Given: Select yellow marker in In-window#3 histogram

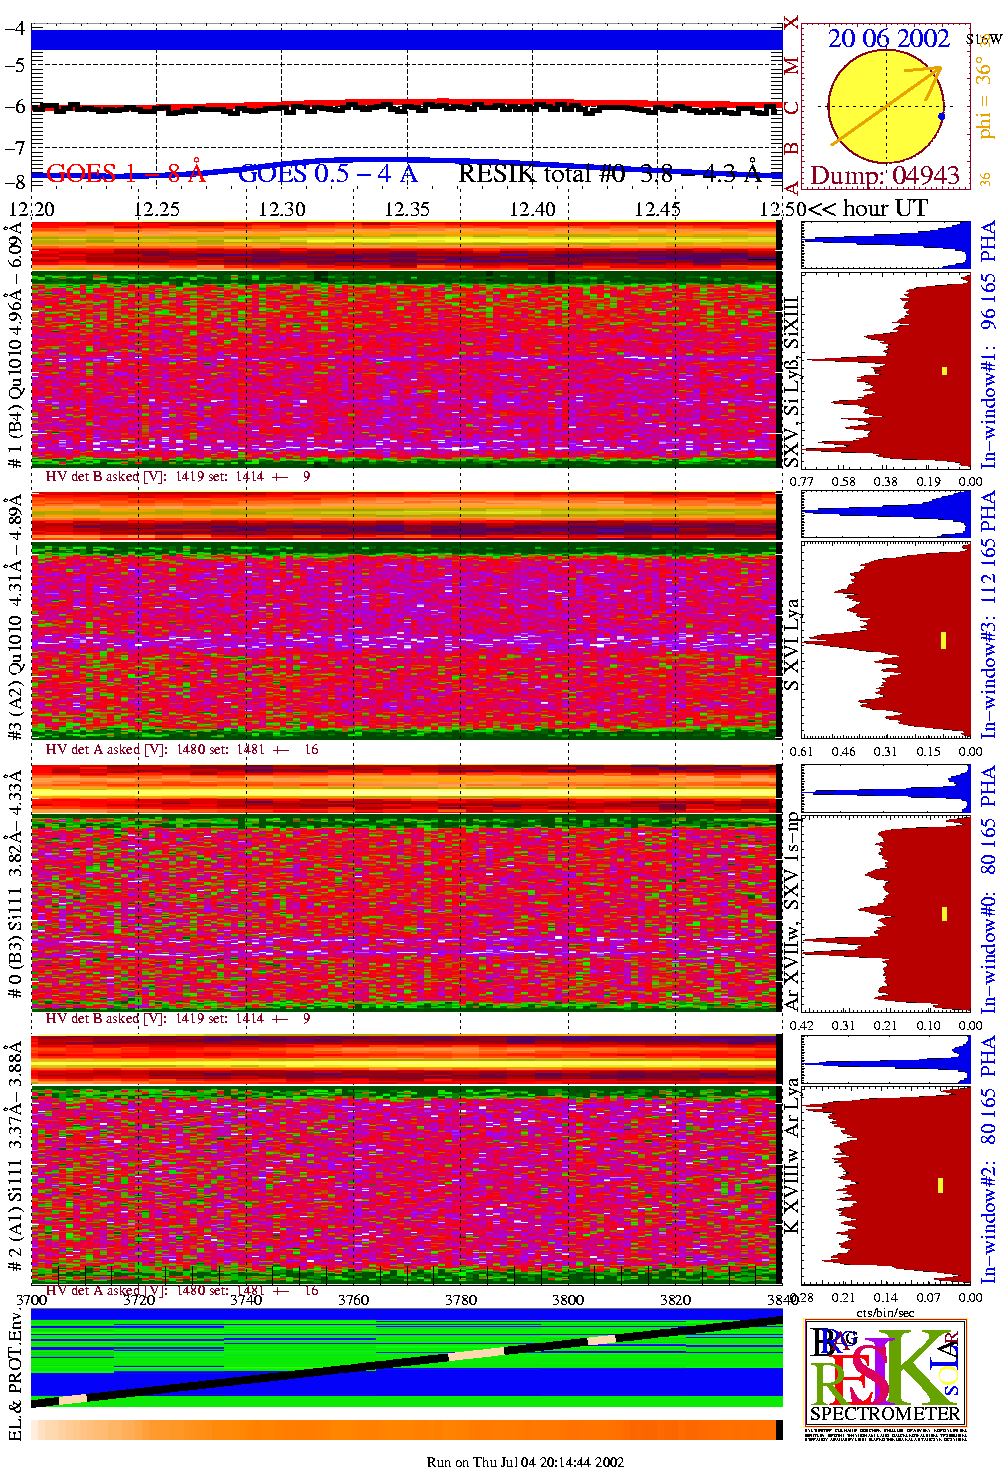Looking at the screenshot, I should point(943,640).
